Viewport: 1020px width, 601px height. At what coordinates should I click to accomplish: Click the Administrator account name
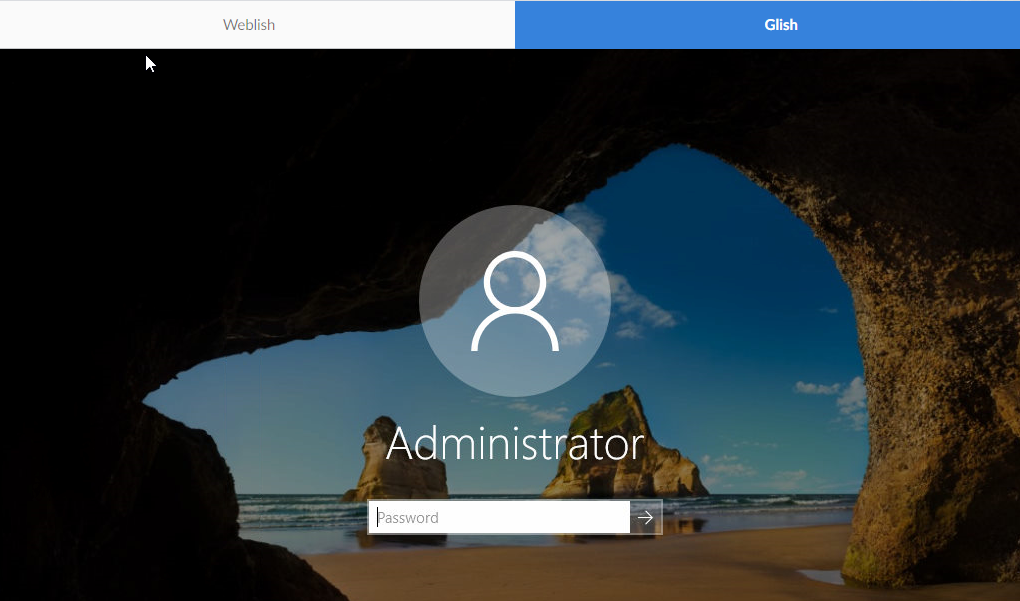514,444
